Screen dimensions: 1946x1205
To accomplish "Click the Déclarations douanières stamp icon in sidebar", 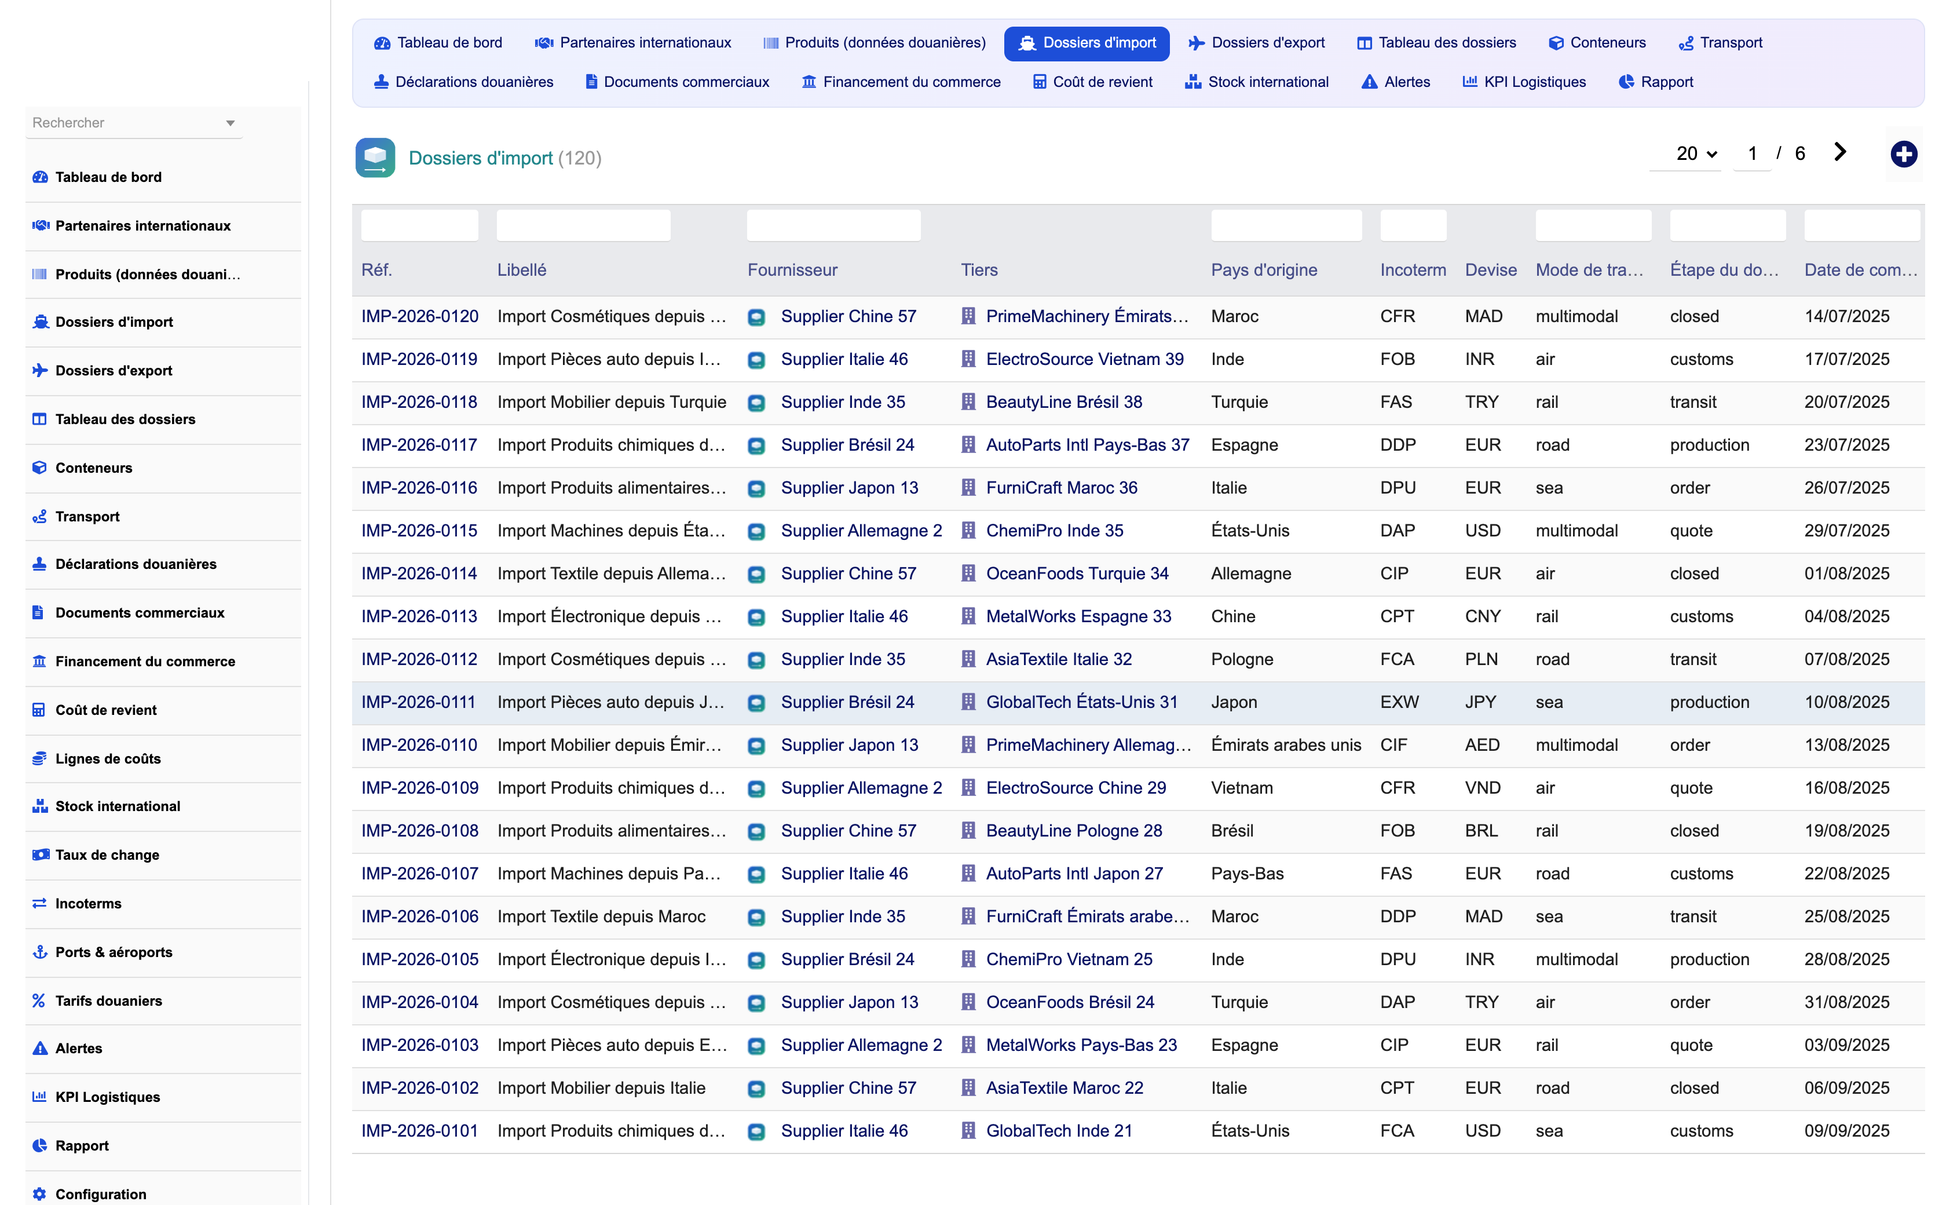I will point(40,564).
